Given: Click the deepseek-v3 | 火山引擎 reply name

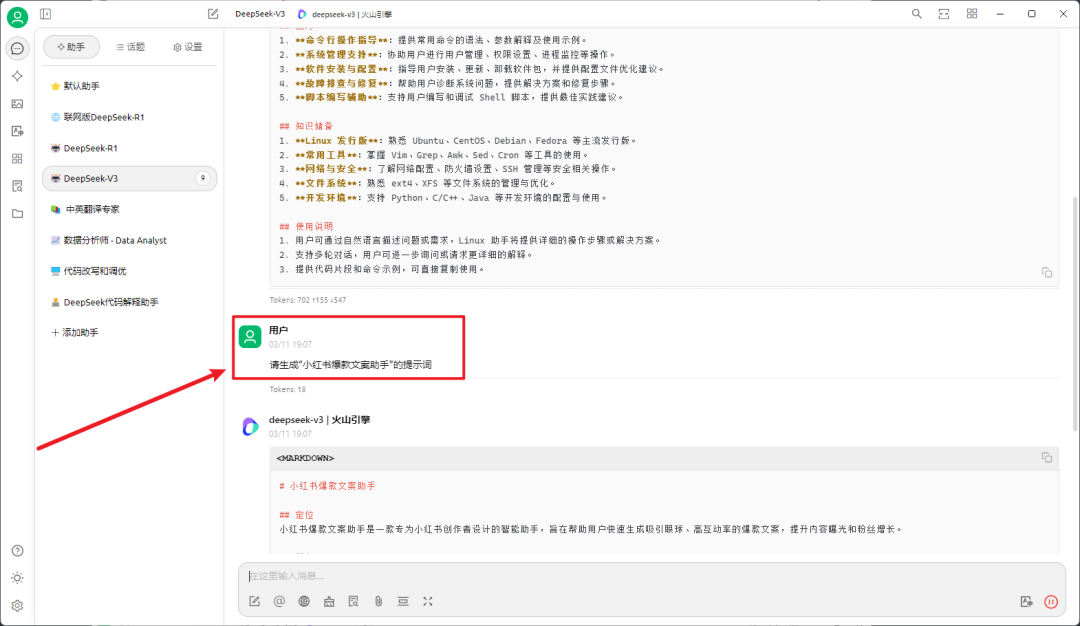Looking at the screenshot, I should tap(320, 419).
